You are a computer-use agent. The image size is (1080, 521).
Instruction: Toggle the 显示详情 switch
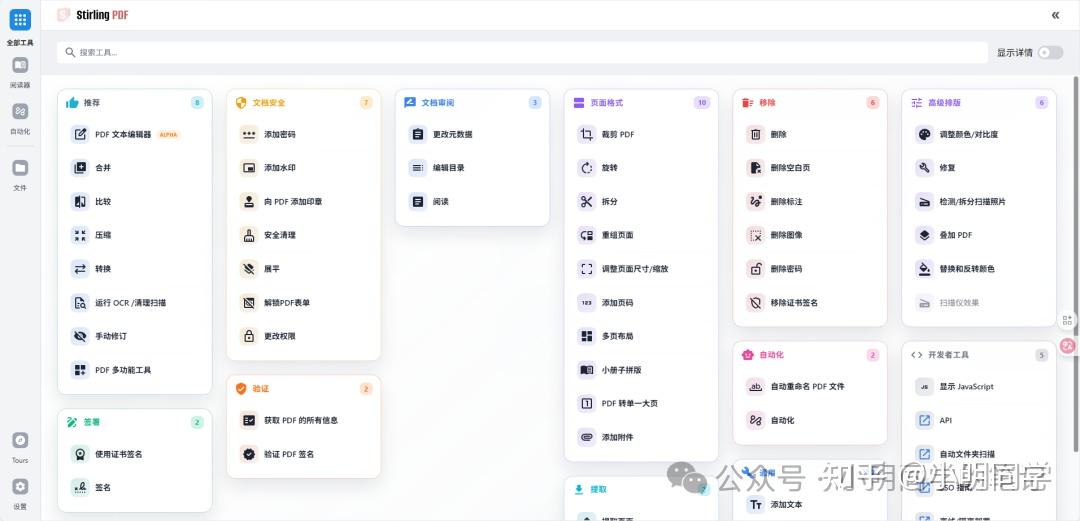pos(1050,52)
